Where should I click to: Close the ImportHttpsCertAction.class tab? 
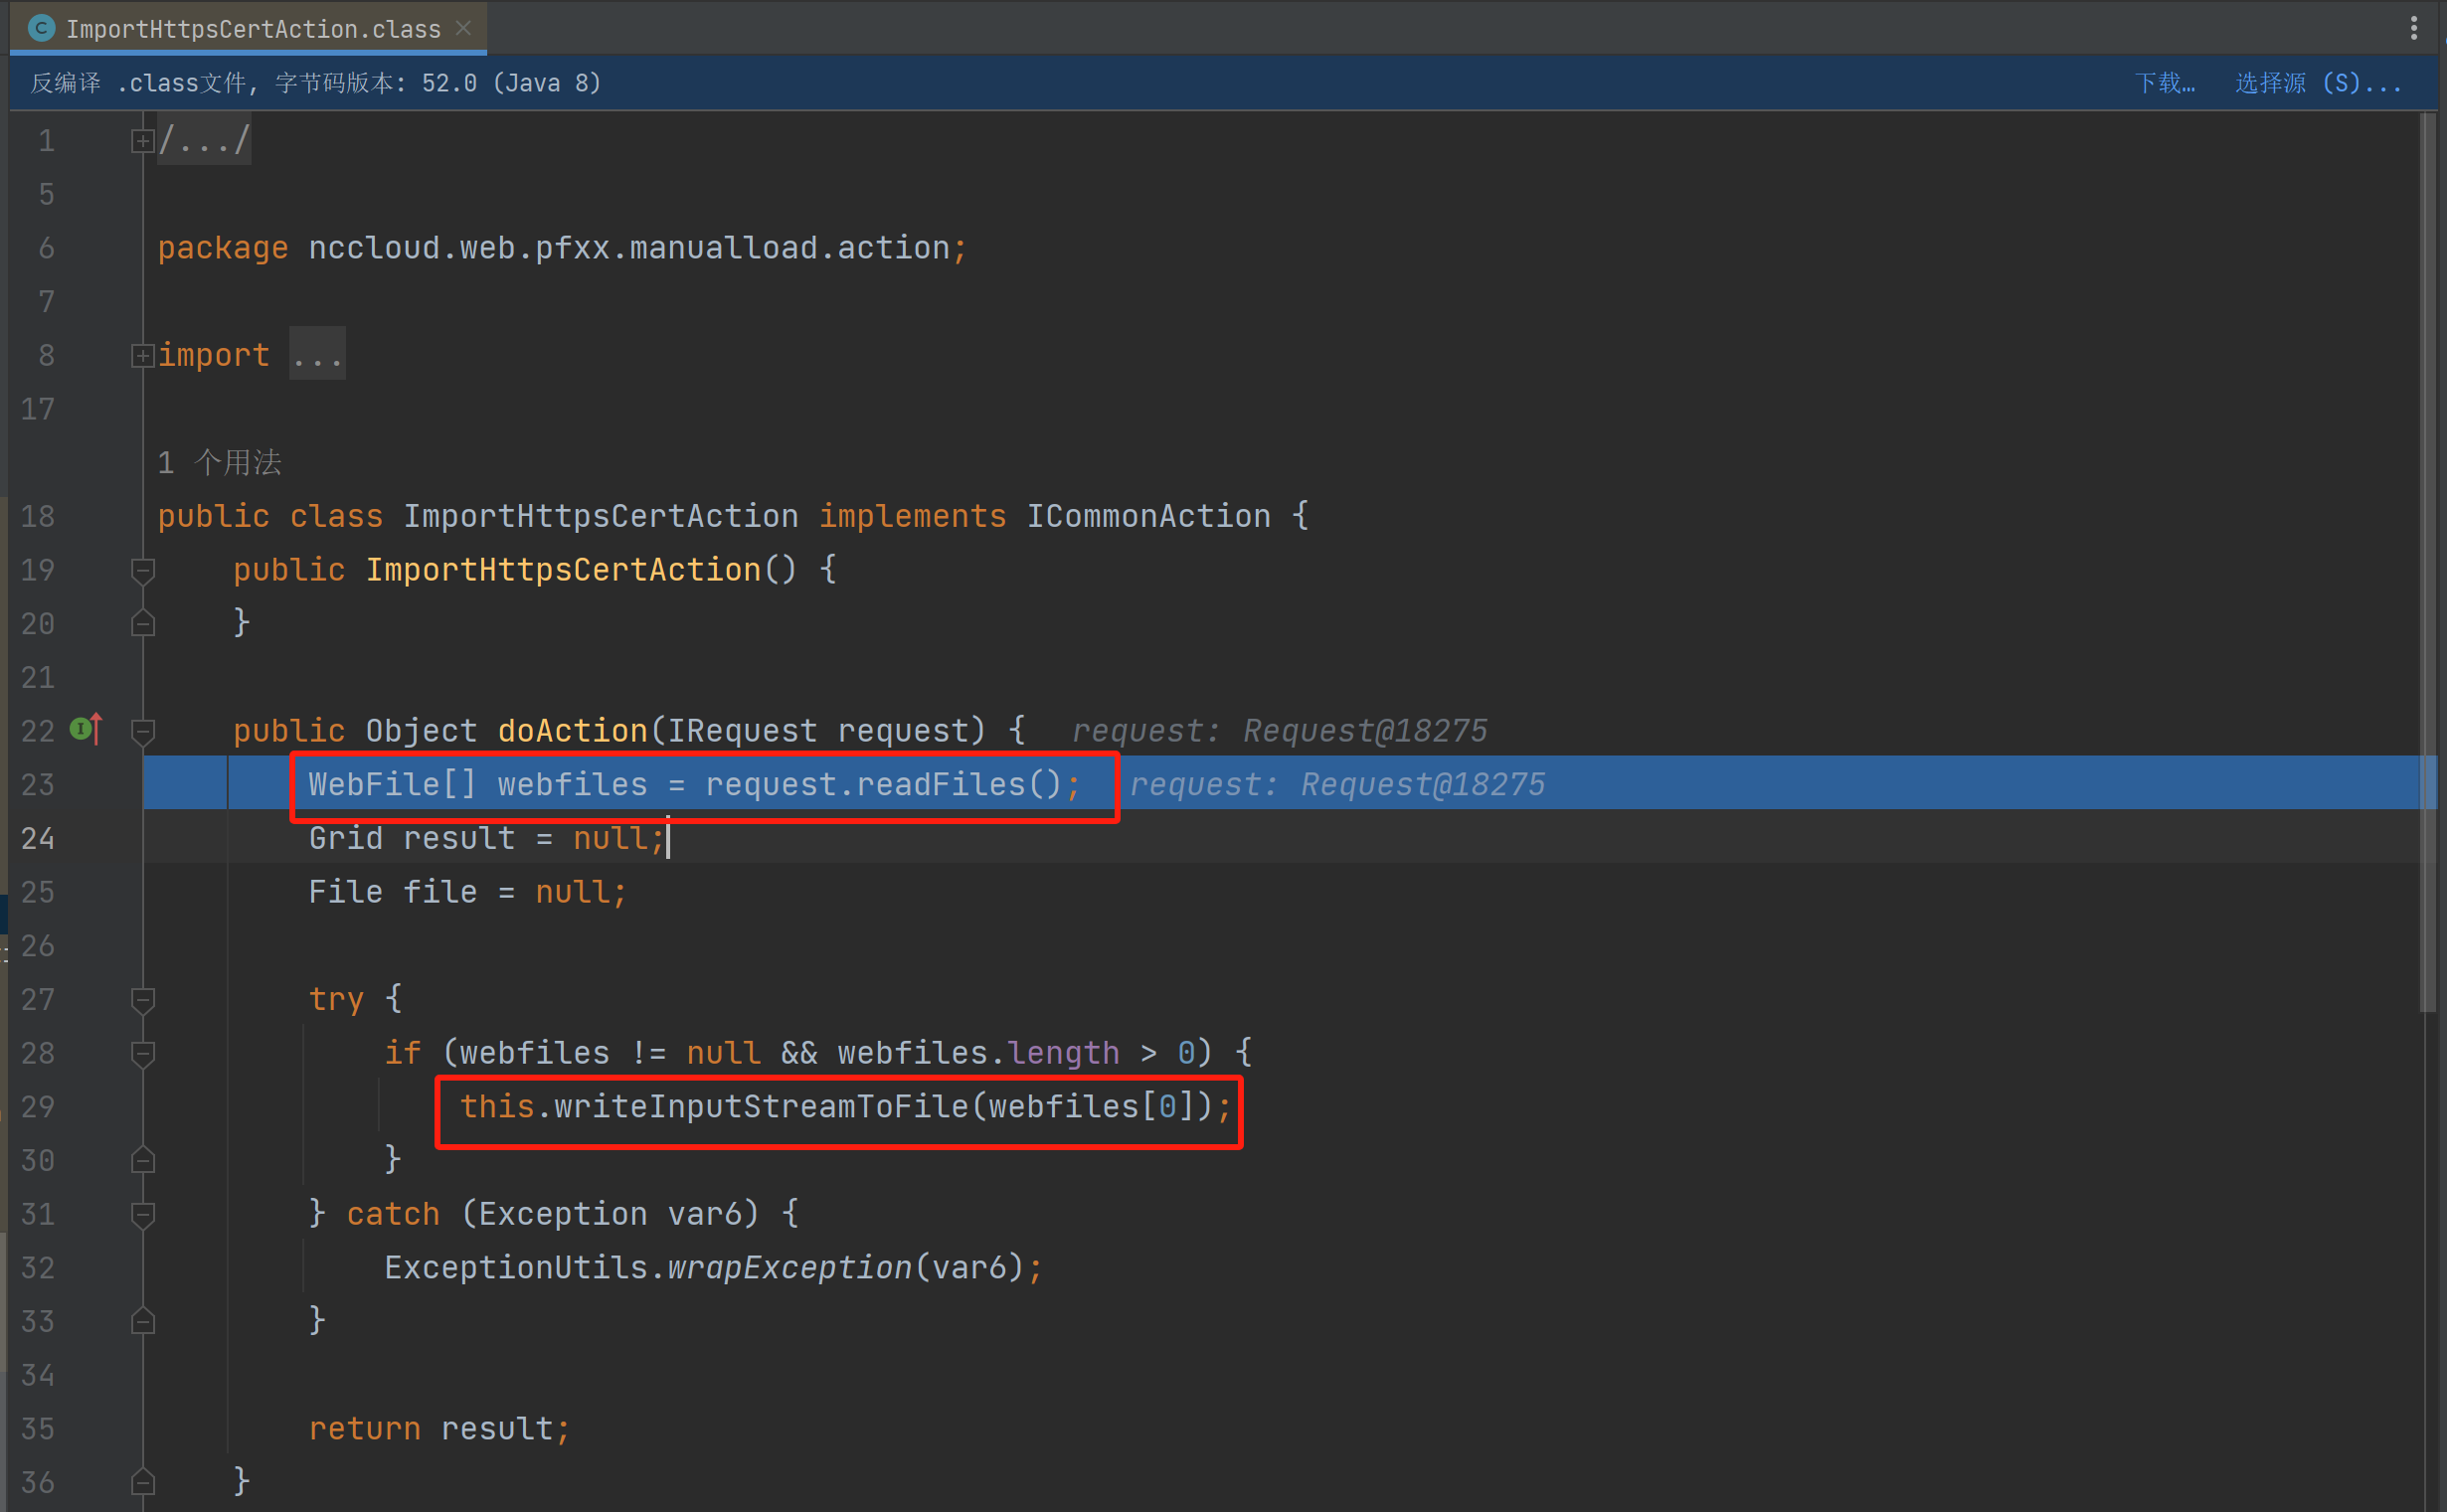point(463,28)
